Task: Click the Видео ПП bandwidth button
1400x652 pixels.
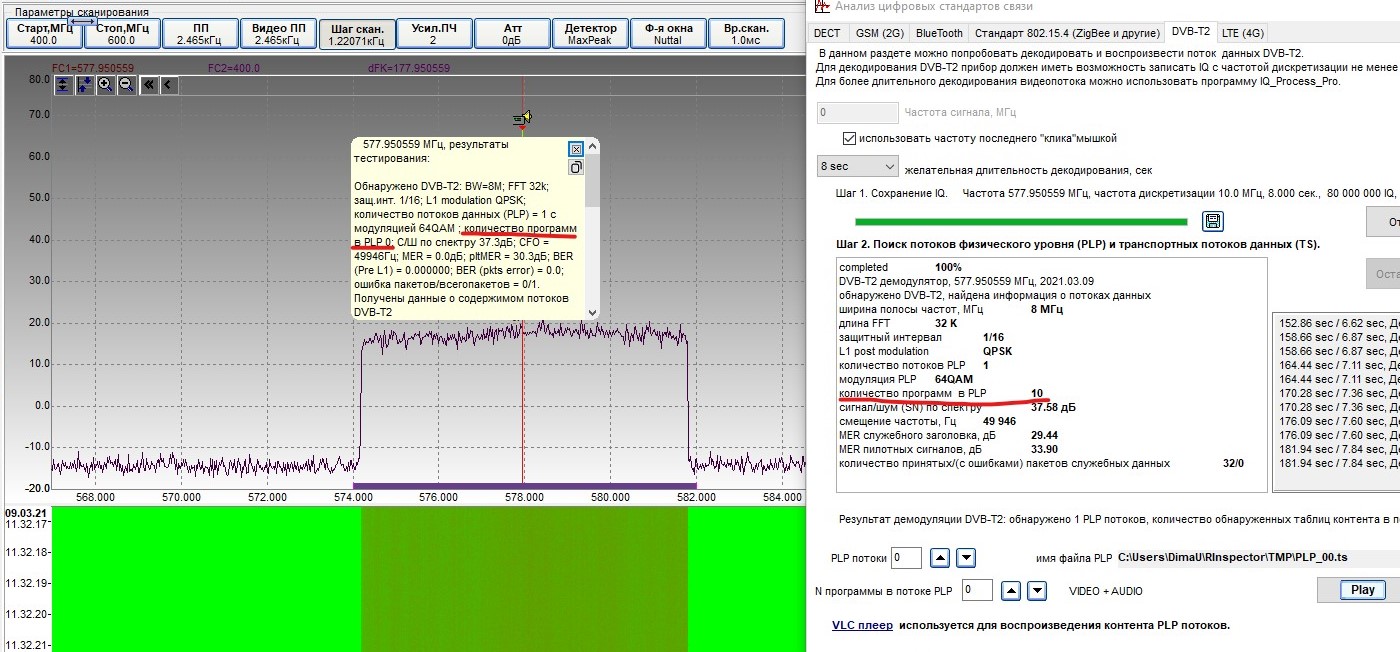Action: (x=277, y=34)
